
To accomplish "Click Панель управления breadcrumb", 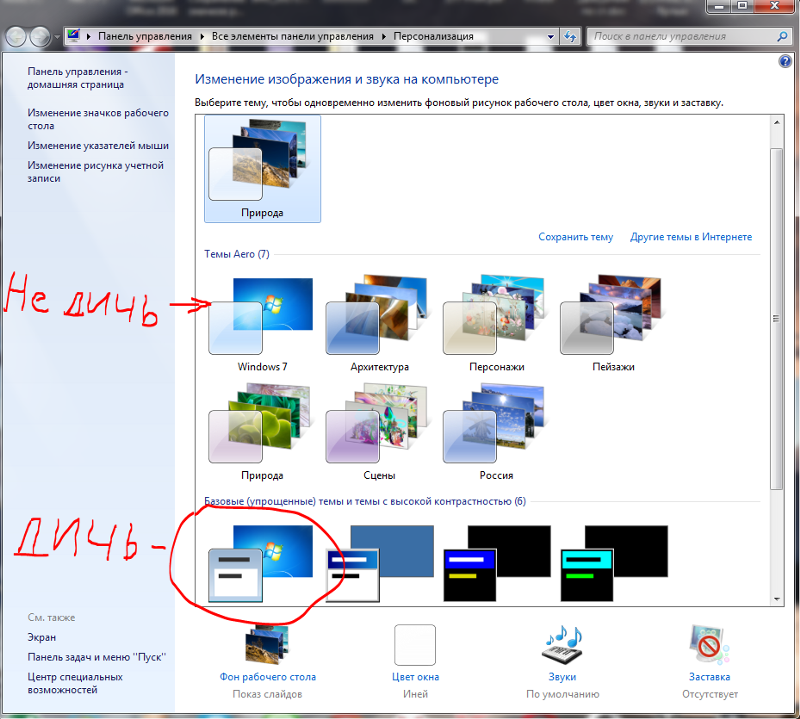I will [x=145, y=36].
